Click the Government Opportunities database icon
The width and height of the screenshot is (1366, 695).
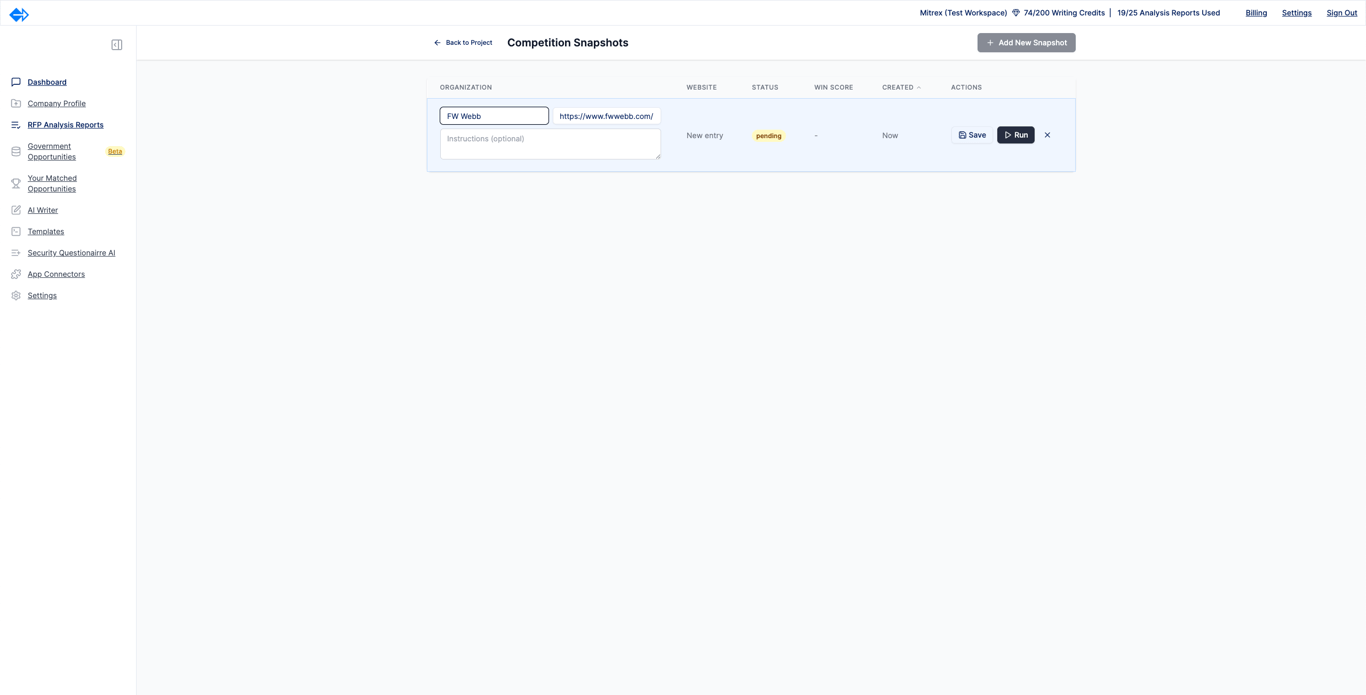[x=16, y=152]
